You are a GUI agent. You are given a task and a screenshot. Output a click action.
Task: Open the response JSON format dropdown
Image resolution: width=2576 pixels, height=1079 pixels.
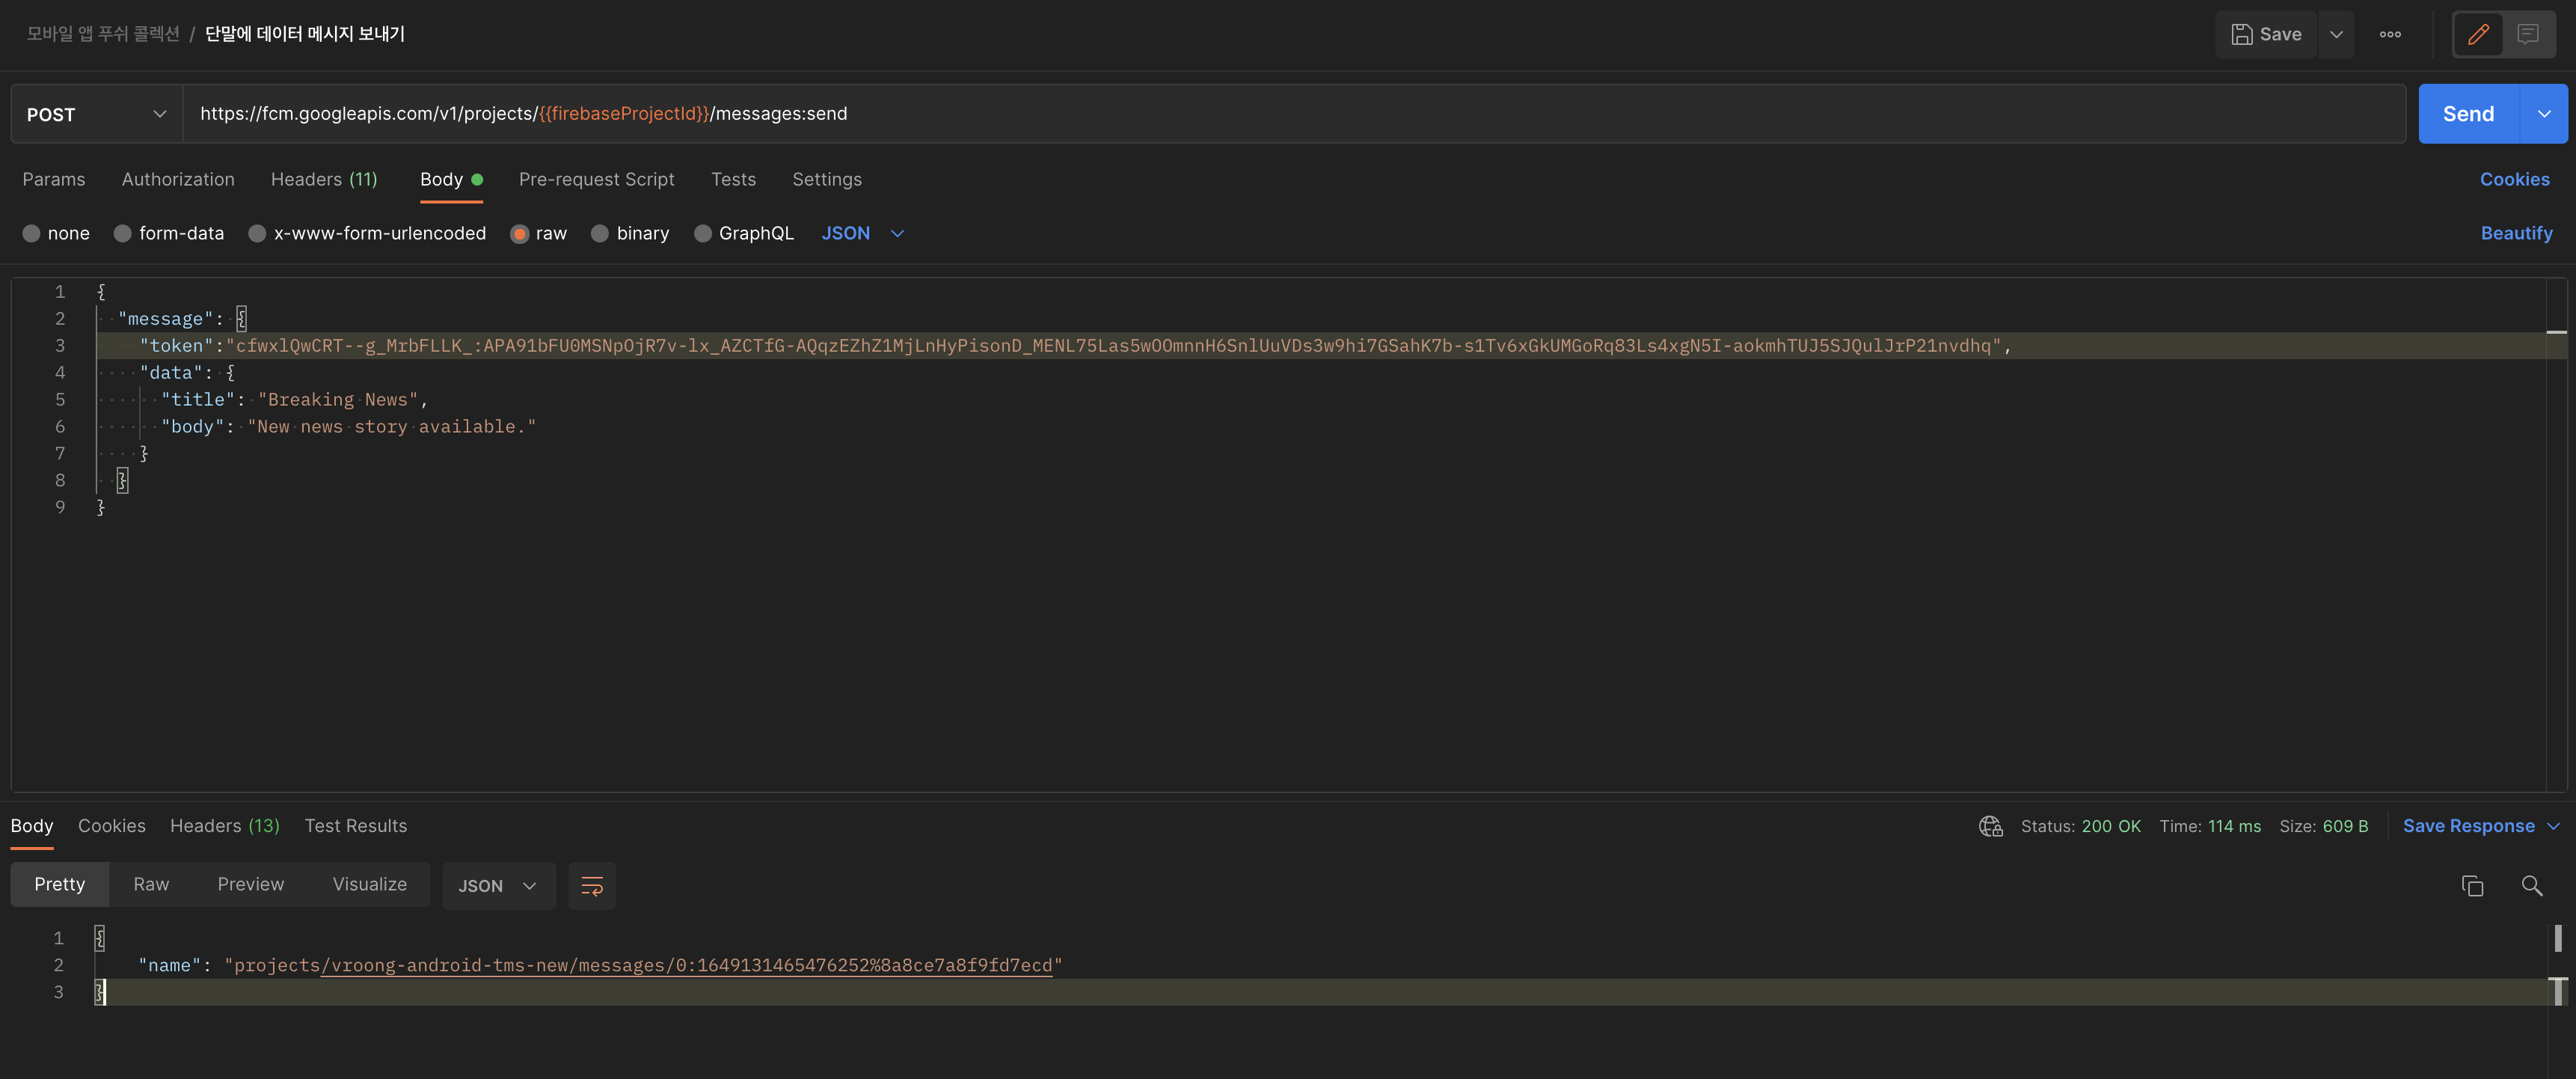click(498, 886)
